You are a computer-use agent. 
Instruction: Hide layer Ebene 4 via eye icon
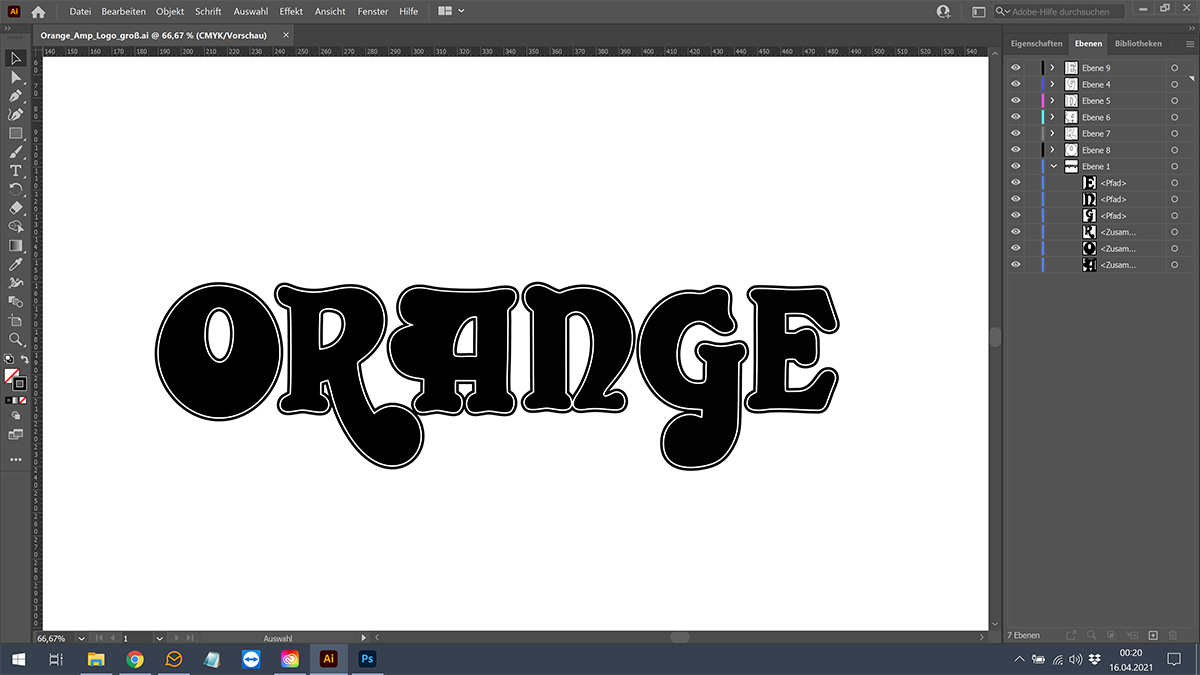tap(1016, 84)
